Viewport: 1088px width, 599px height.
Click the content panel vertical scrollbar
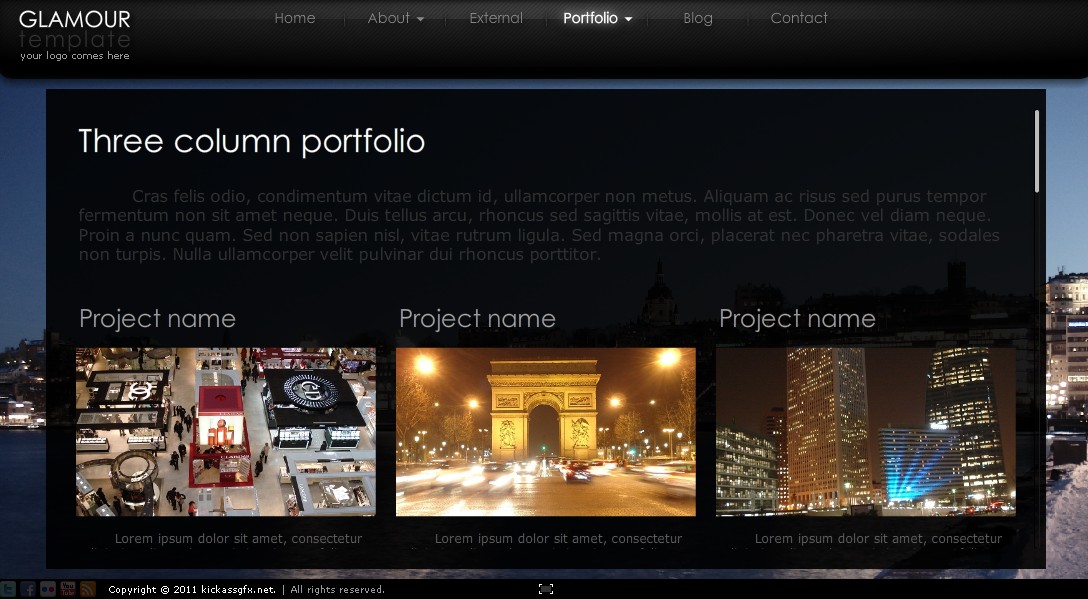[x=1037, y=152]
